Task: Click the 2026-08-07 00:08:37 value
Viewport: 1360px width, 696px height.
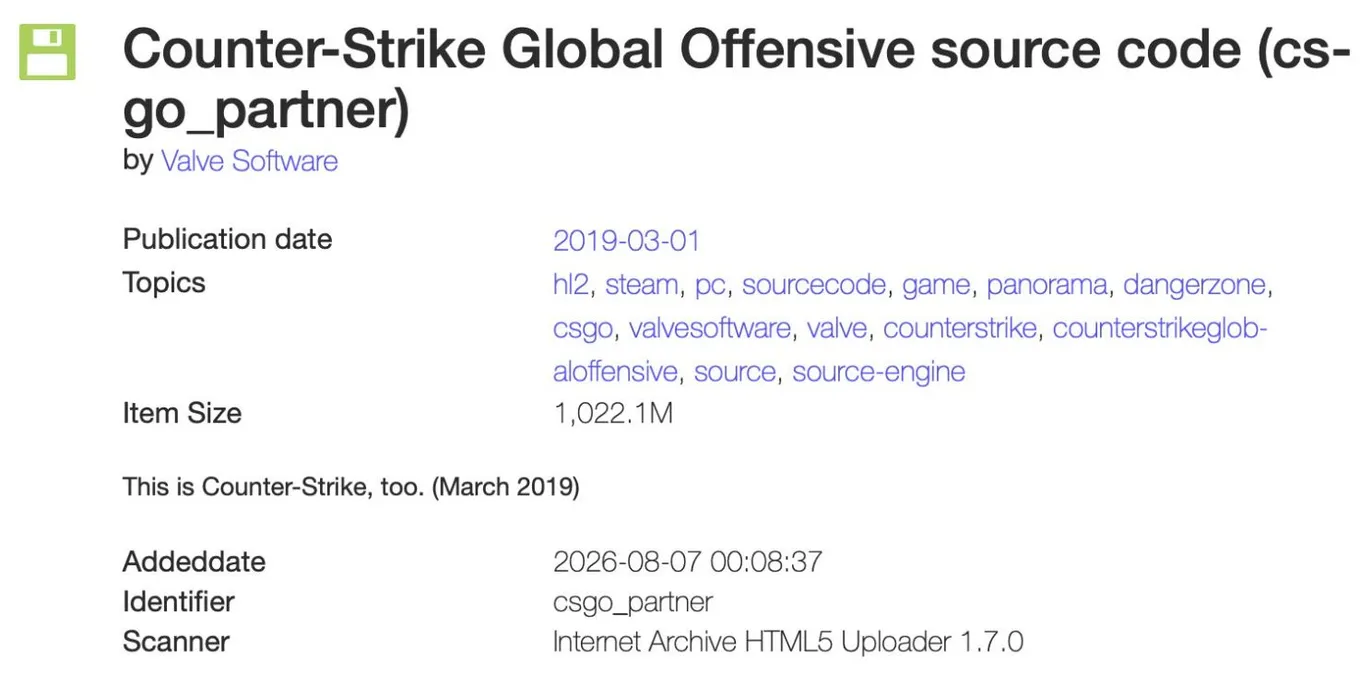Action: point(688,562)
